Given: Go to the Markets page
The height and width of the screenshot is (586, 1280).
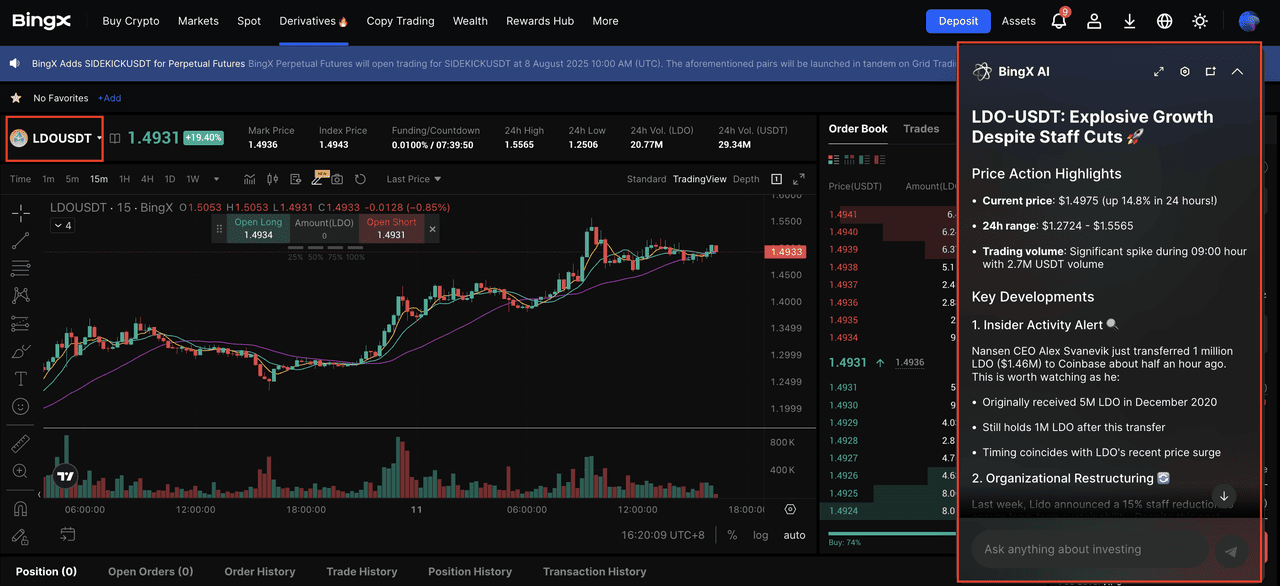Looking at the screenshot, I should pos(198,21).
